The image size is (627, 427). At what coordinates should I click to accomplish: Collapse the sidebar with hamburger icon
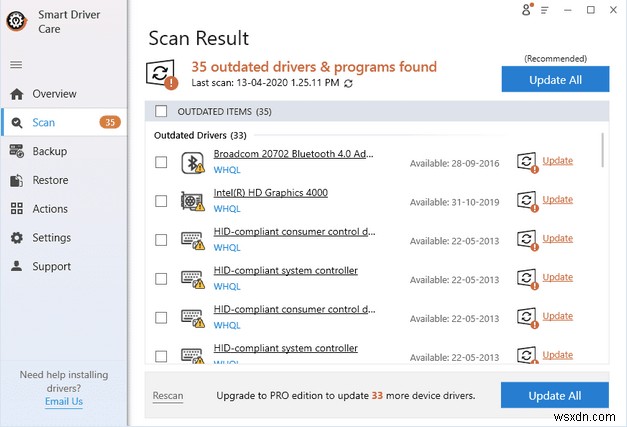[x=16, y=65]
